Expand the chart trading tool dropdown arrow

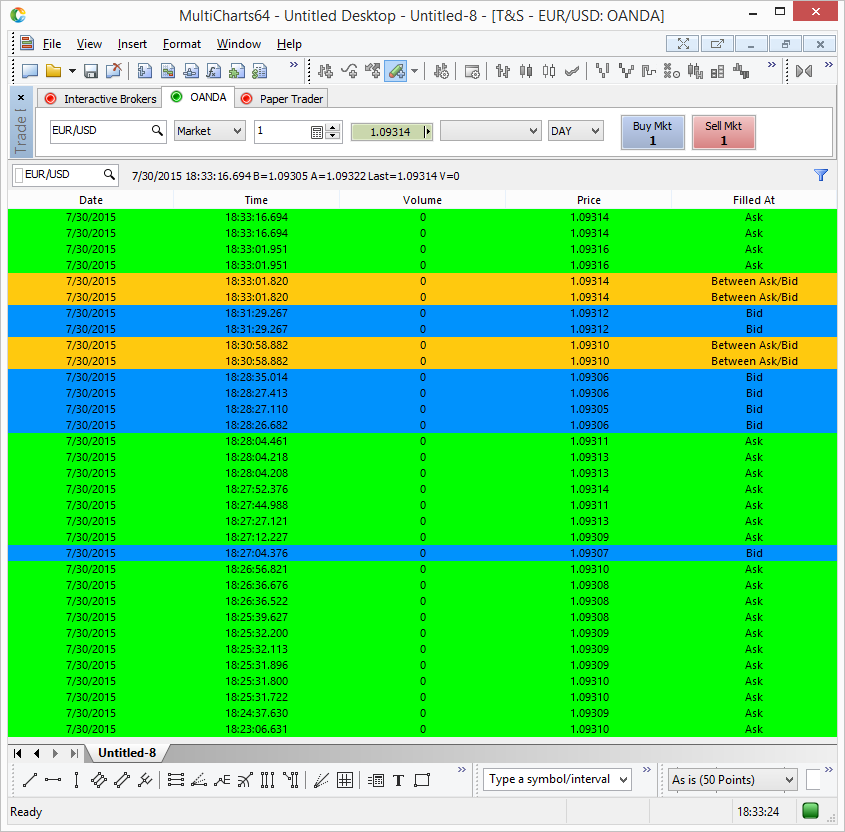(x=414, y=71)
